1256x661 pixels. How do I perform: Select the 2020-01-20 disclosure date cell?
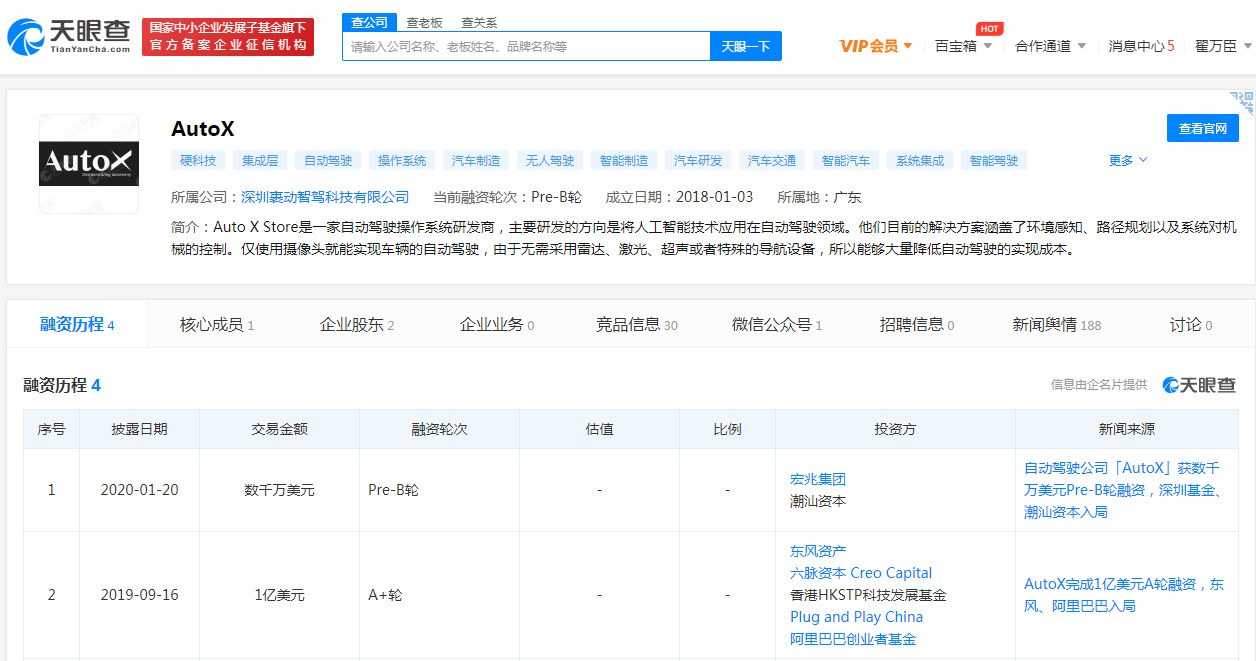click(140, 490)
